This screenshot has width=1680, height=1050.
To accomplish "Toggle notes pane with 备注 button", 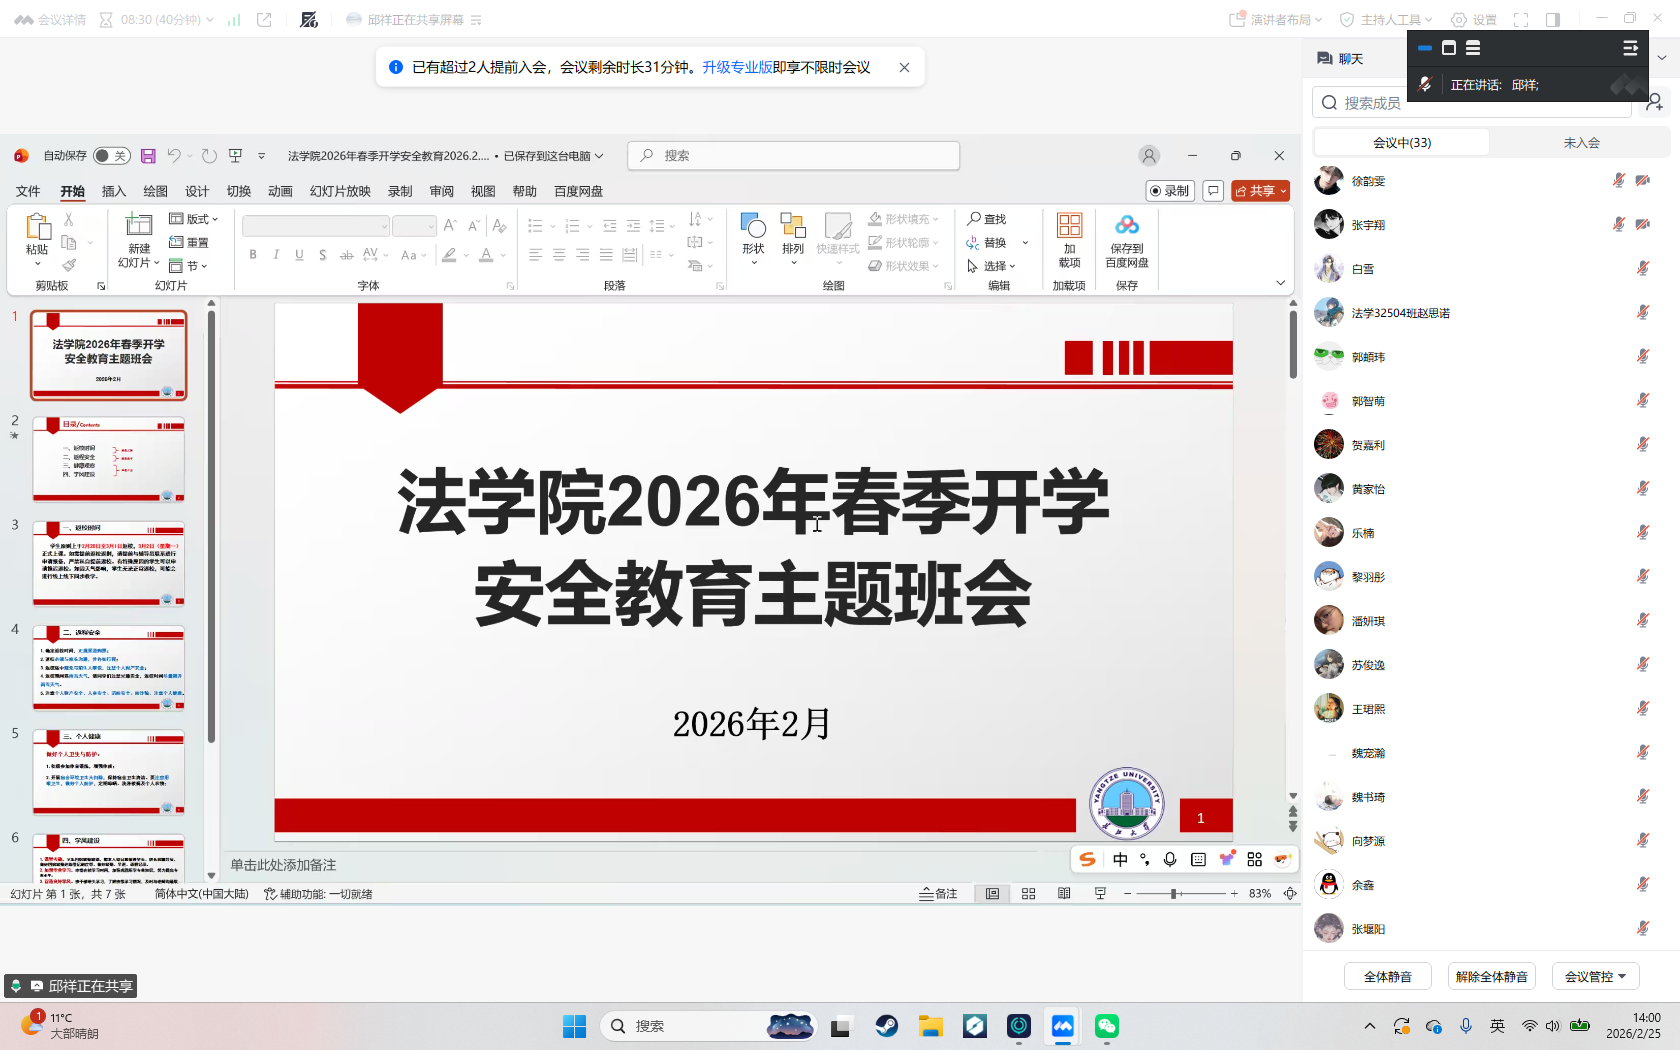I will tap(938, 894).
